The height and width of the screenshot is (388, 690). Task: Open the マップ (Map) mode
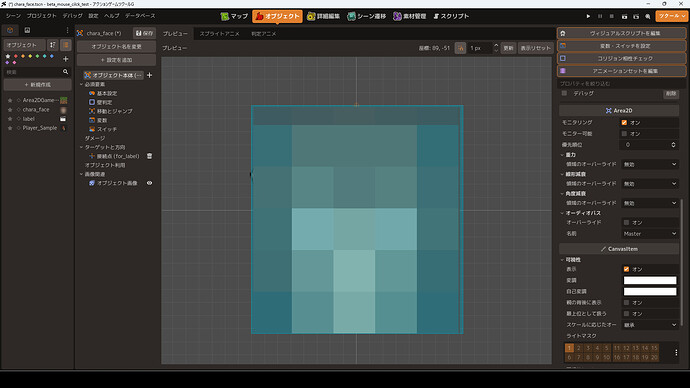coord(234,16)
